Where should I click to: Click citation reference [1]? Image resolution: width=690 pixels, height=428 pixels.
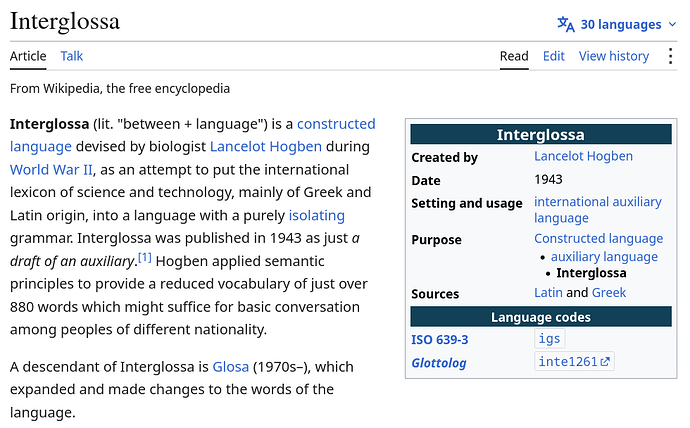[x=145, y=257]
